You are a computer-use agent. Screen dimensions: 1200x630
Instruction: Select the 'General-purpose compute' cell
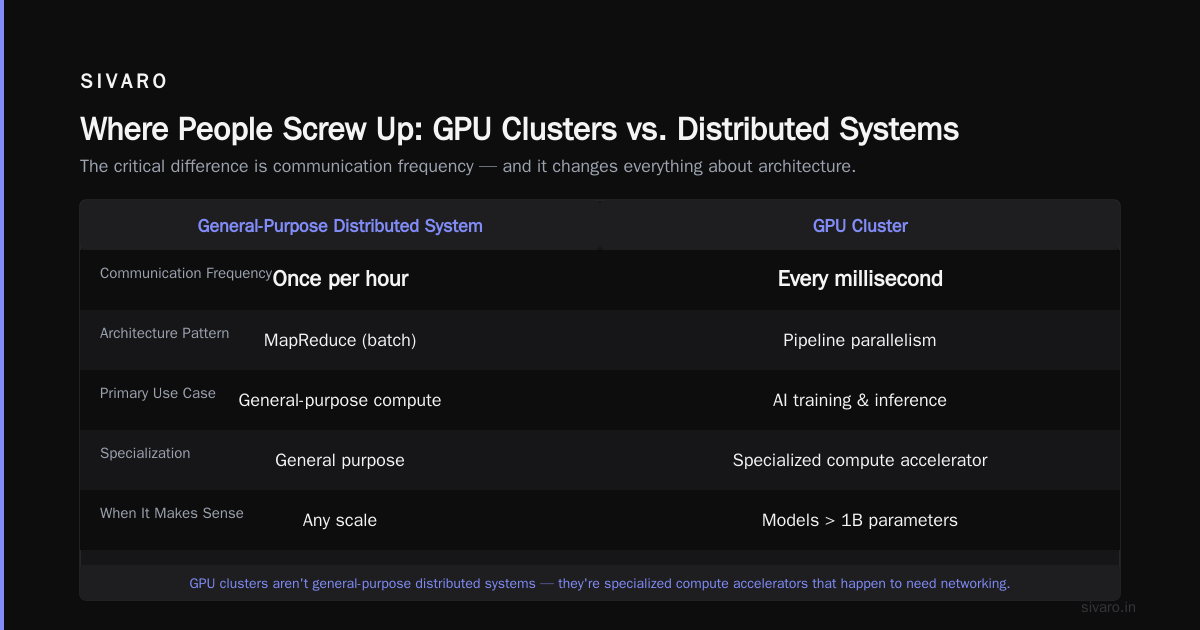click(340, 400)
